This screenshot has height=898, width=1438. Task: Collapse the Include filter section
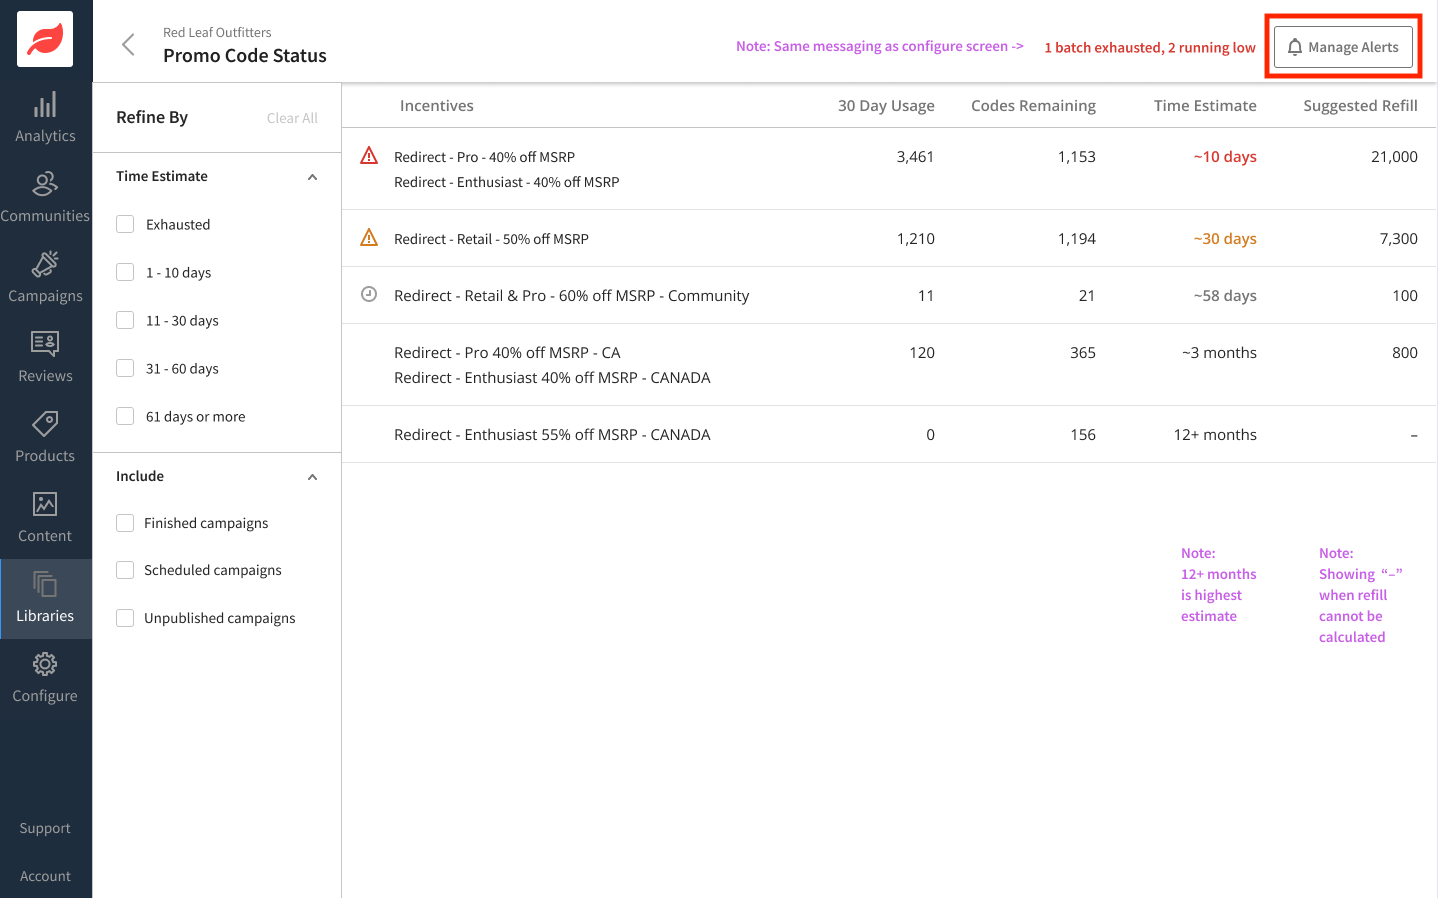pyautogui.click(x=312, y=477)
